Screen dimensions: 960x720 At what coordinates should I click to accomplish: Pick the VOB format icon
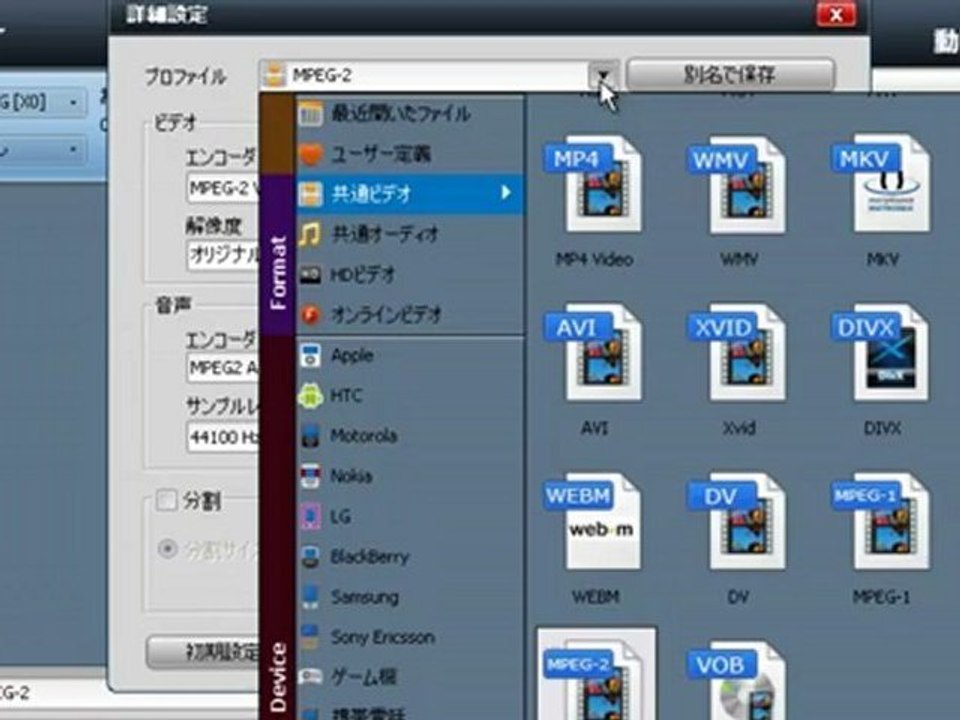coord(737,681)
